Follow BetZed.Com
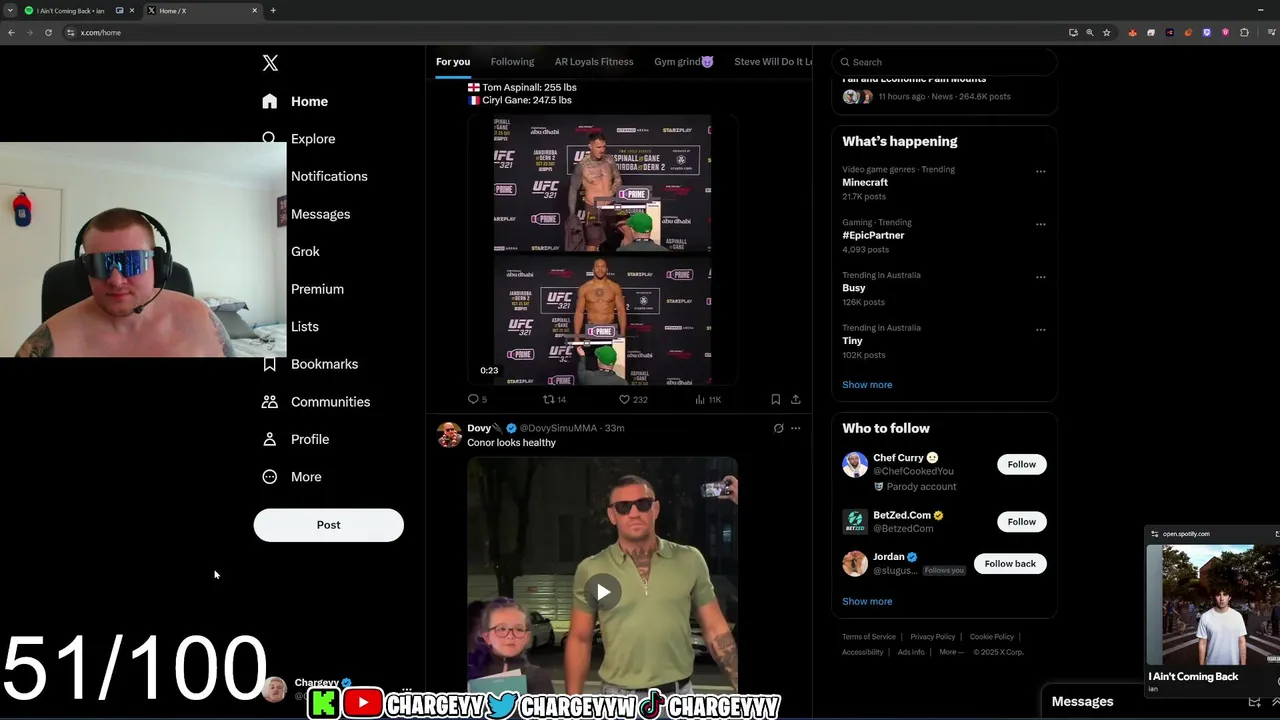Screen dimensions: 1280x720 [1021, 522]
